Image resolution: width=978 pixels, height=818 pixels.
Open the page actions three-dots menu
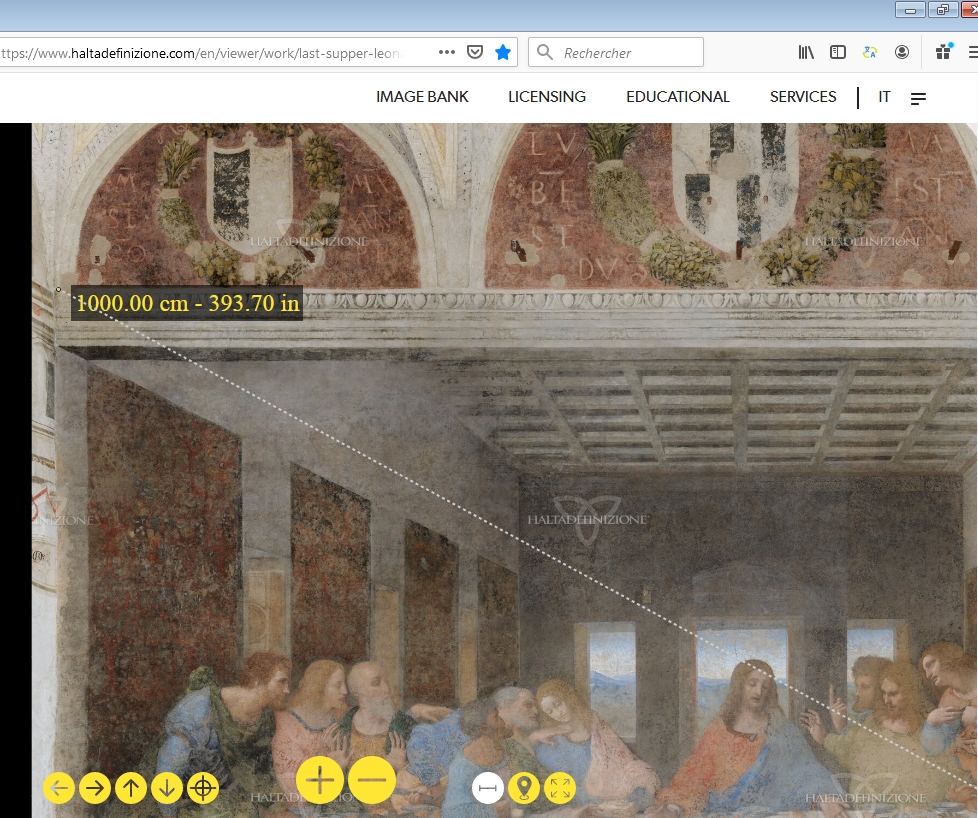coord(447,52)
